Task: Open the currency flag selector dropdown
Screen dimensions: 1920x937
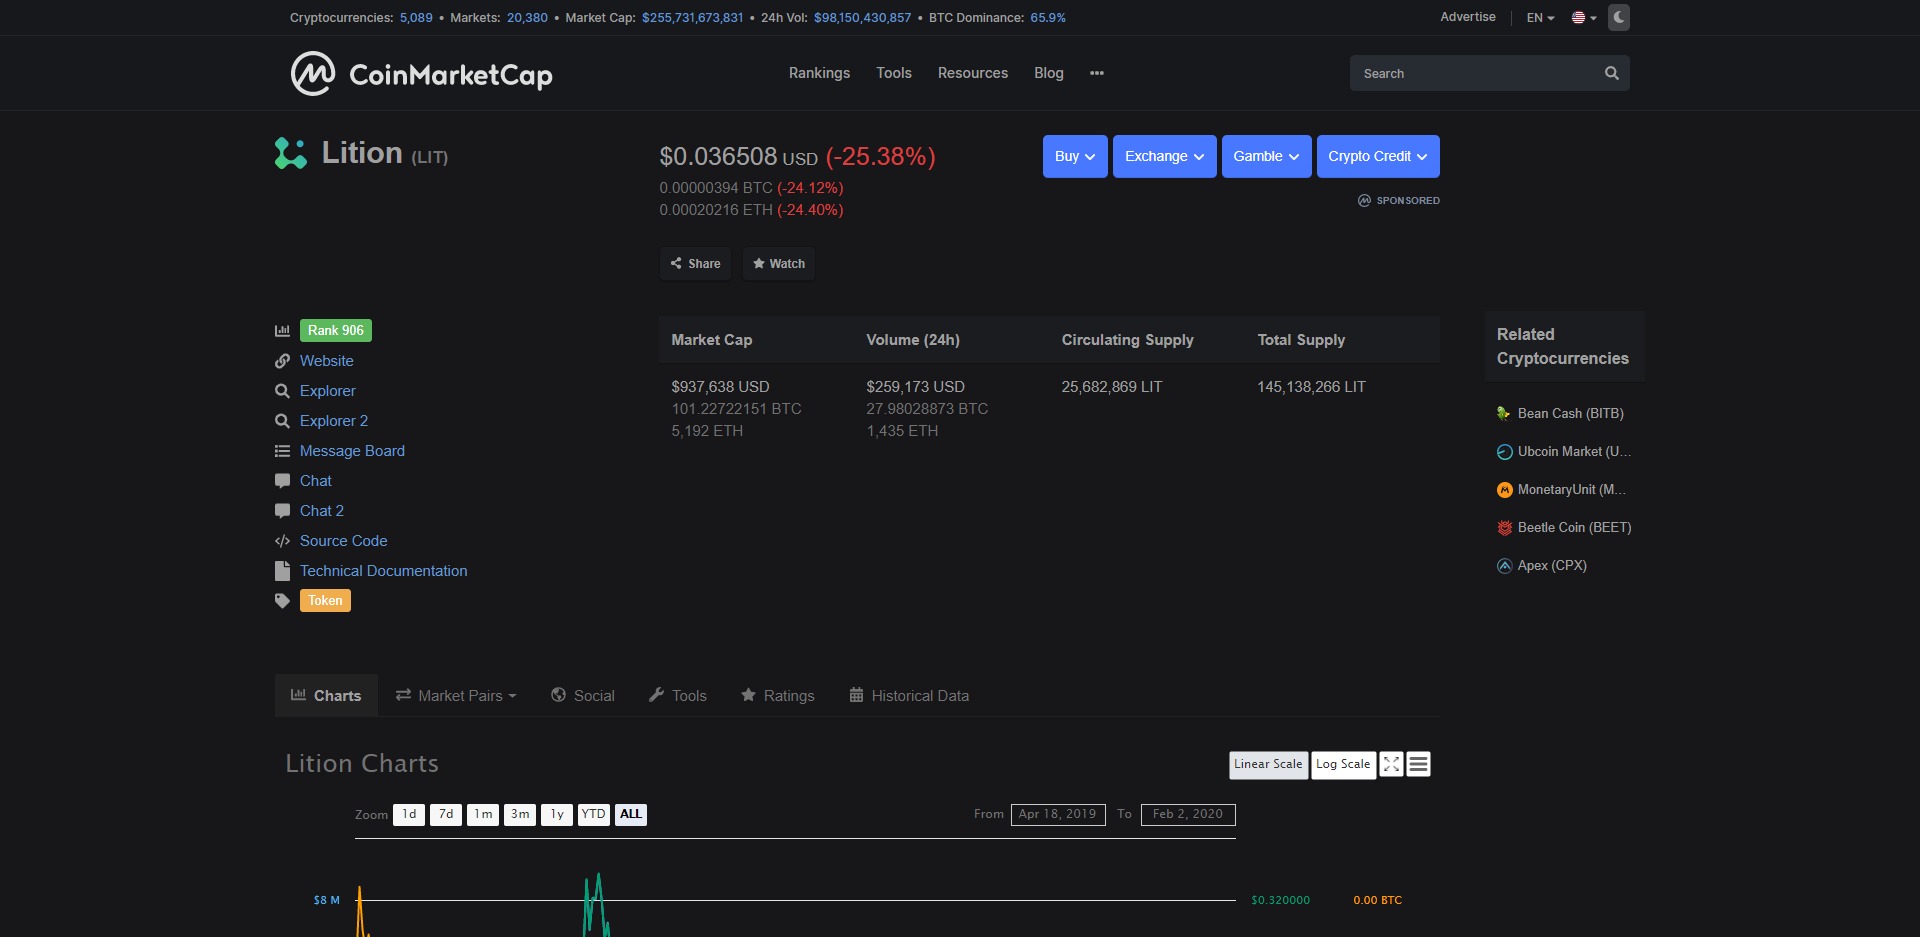Action: tap(1584, 18)
